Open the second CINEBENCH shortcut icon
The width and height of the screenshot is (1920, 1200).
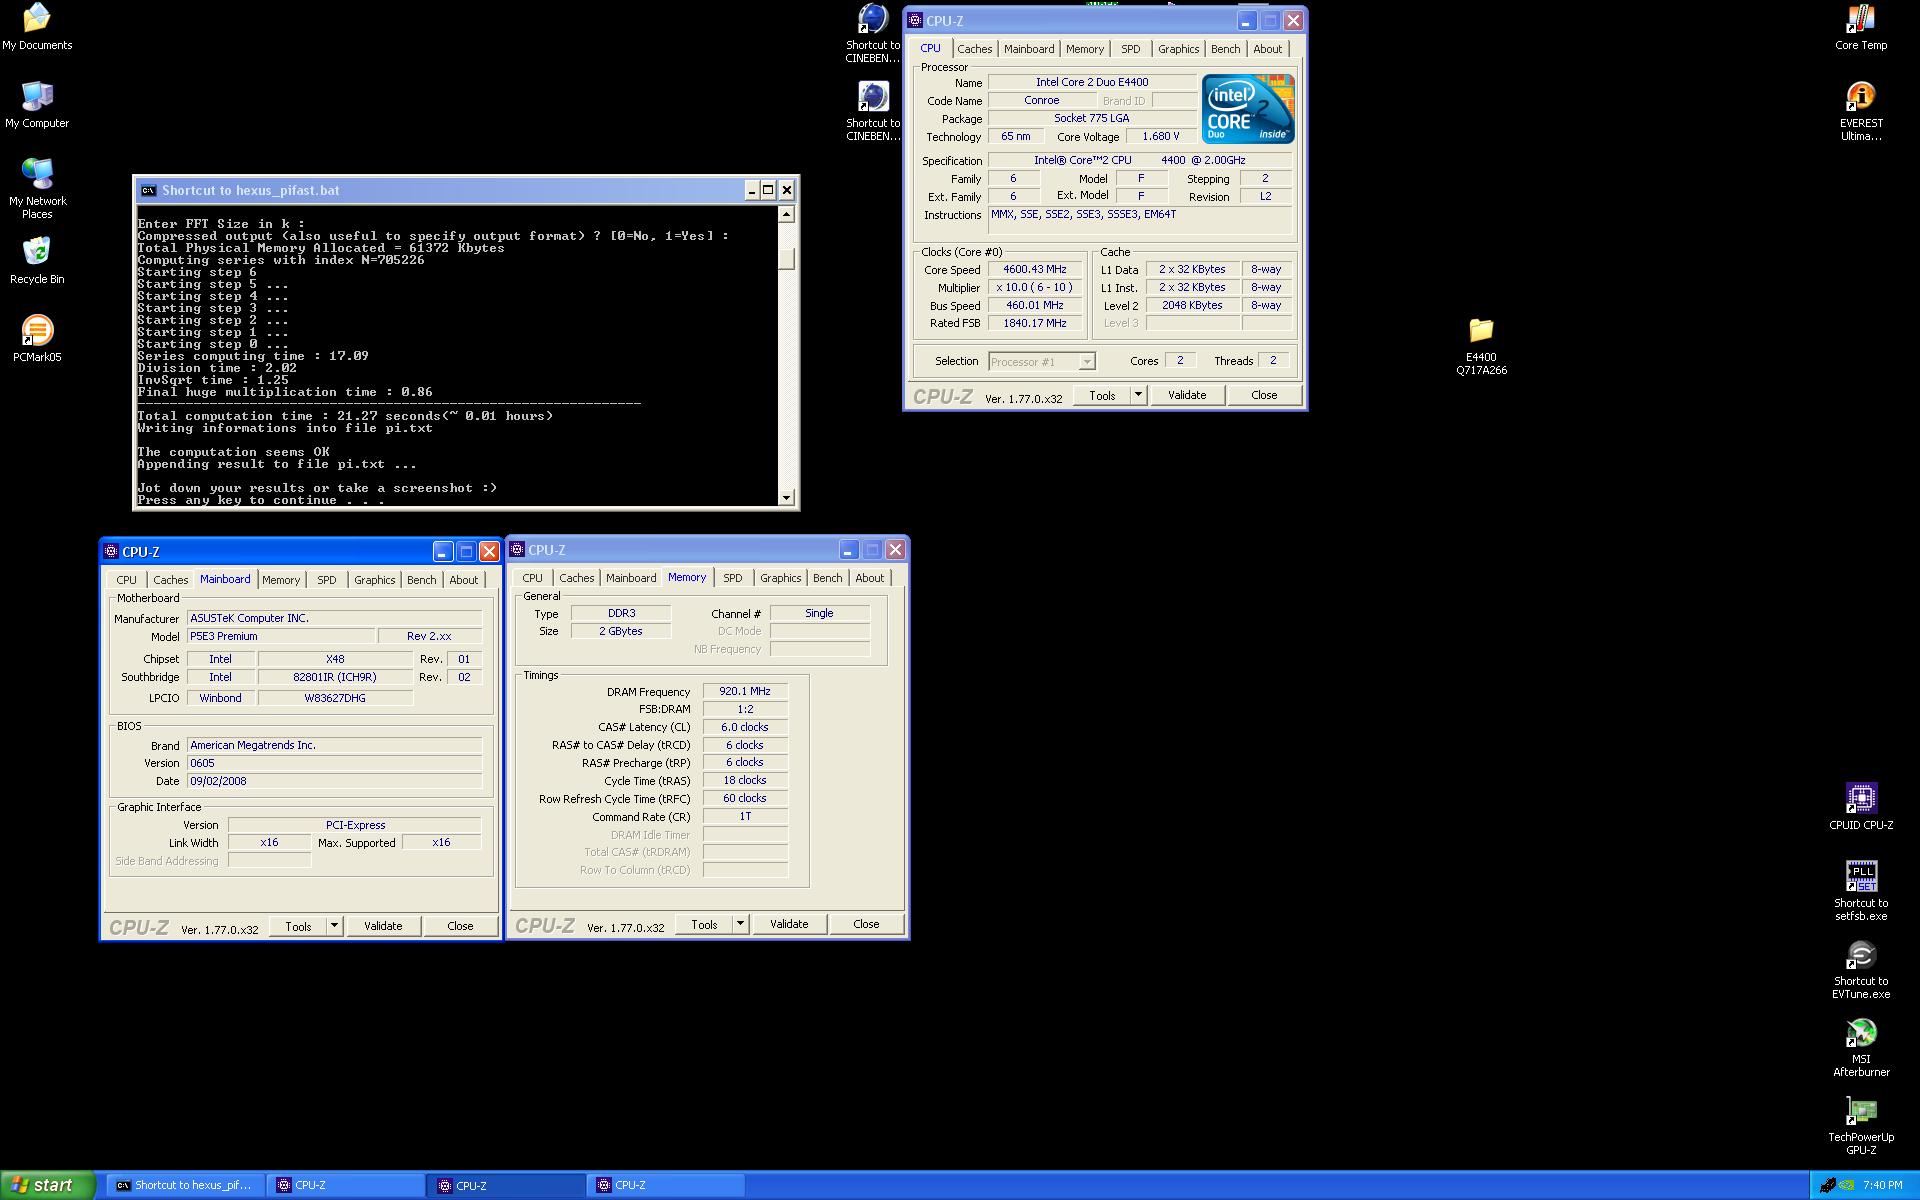tap(873, 111)
